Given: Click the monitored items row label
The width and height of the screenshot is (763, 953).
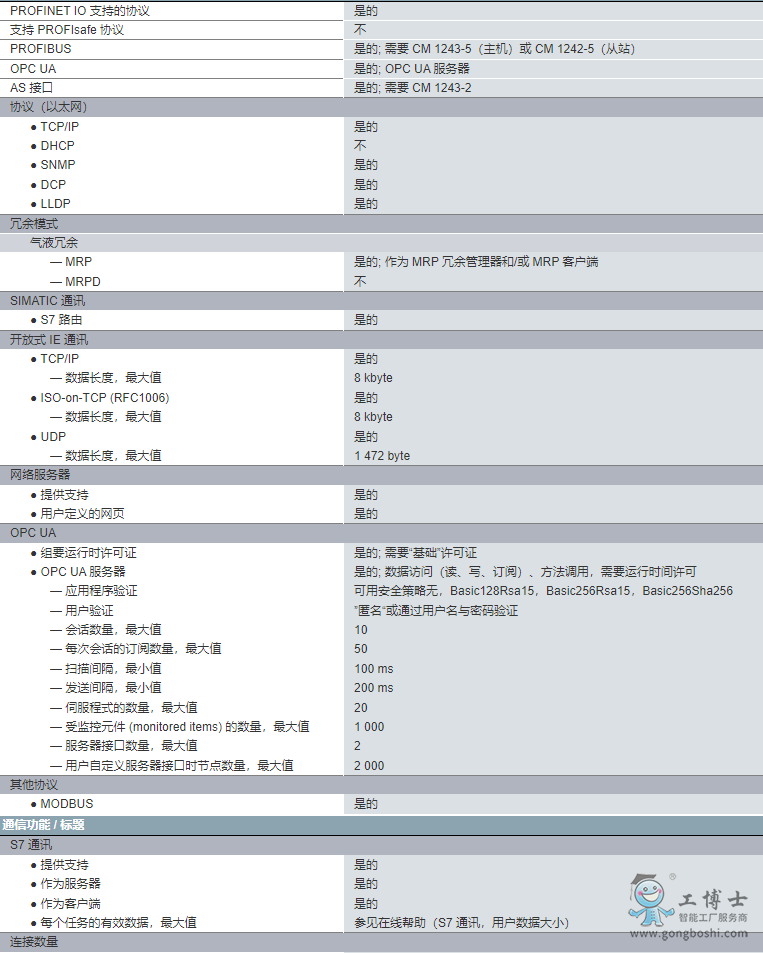Looking at the screenshot, I should (x=179, y=727).
